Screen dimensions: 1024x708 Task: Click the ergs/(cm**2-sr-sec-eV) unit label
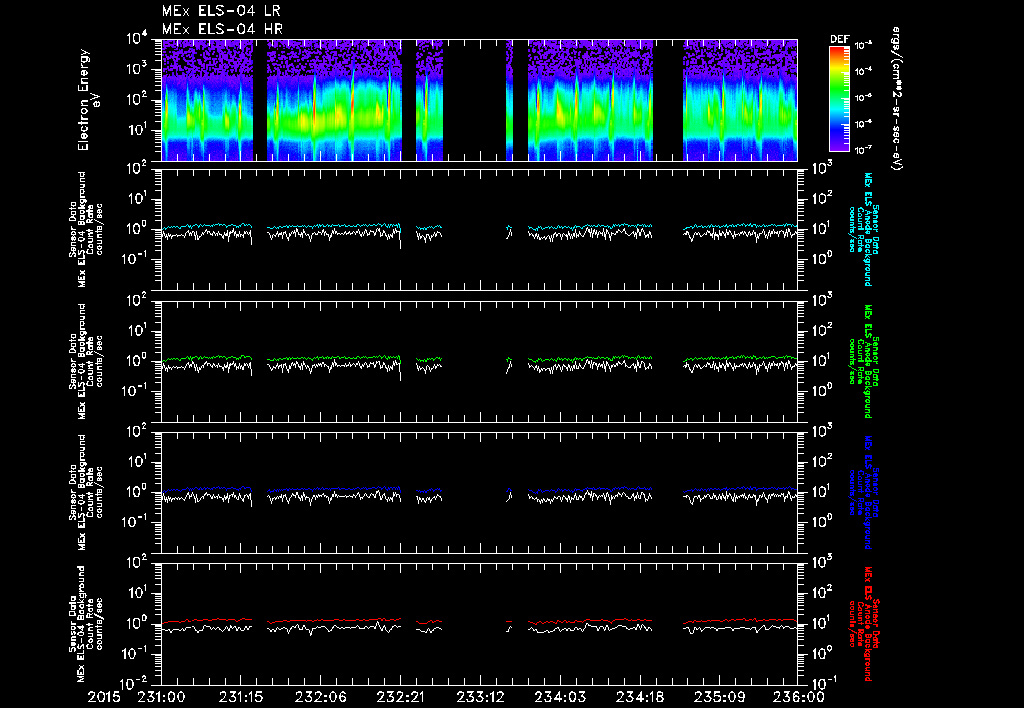[x=898, y=99]
